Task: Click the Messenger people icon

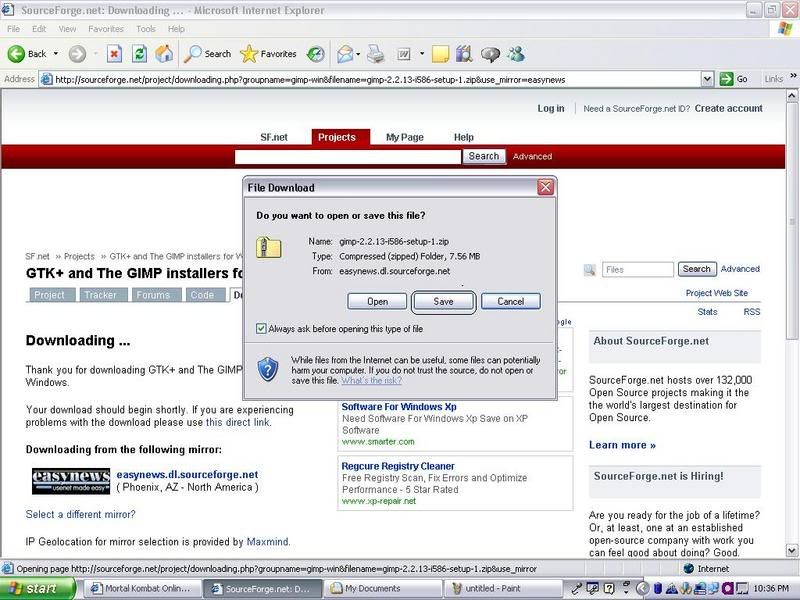Action: point(516,54)
